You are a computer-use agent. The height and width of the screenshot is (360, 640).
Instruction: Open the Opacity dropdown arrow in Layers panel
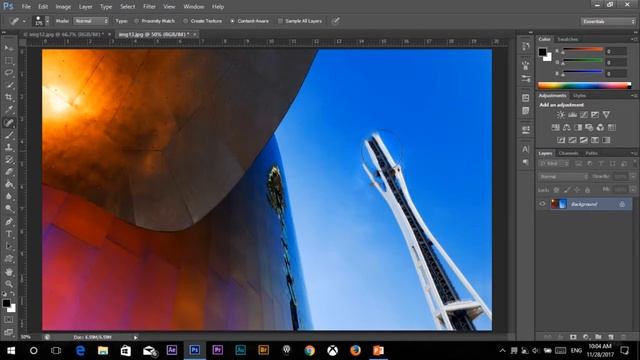(x=633, y=176)
